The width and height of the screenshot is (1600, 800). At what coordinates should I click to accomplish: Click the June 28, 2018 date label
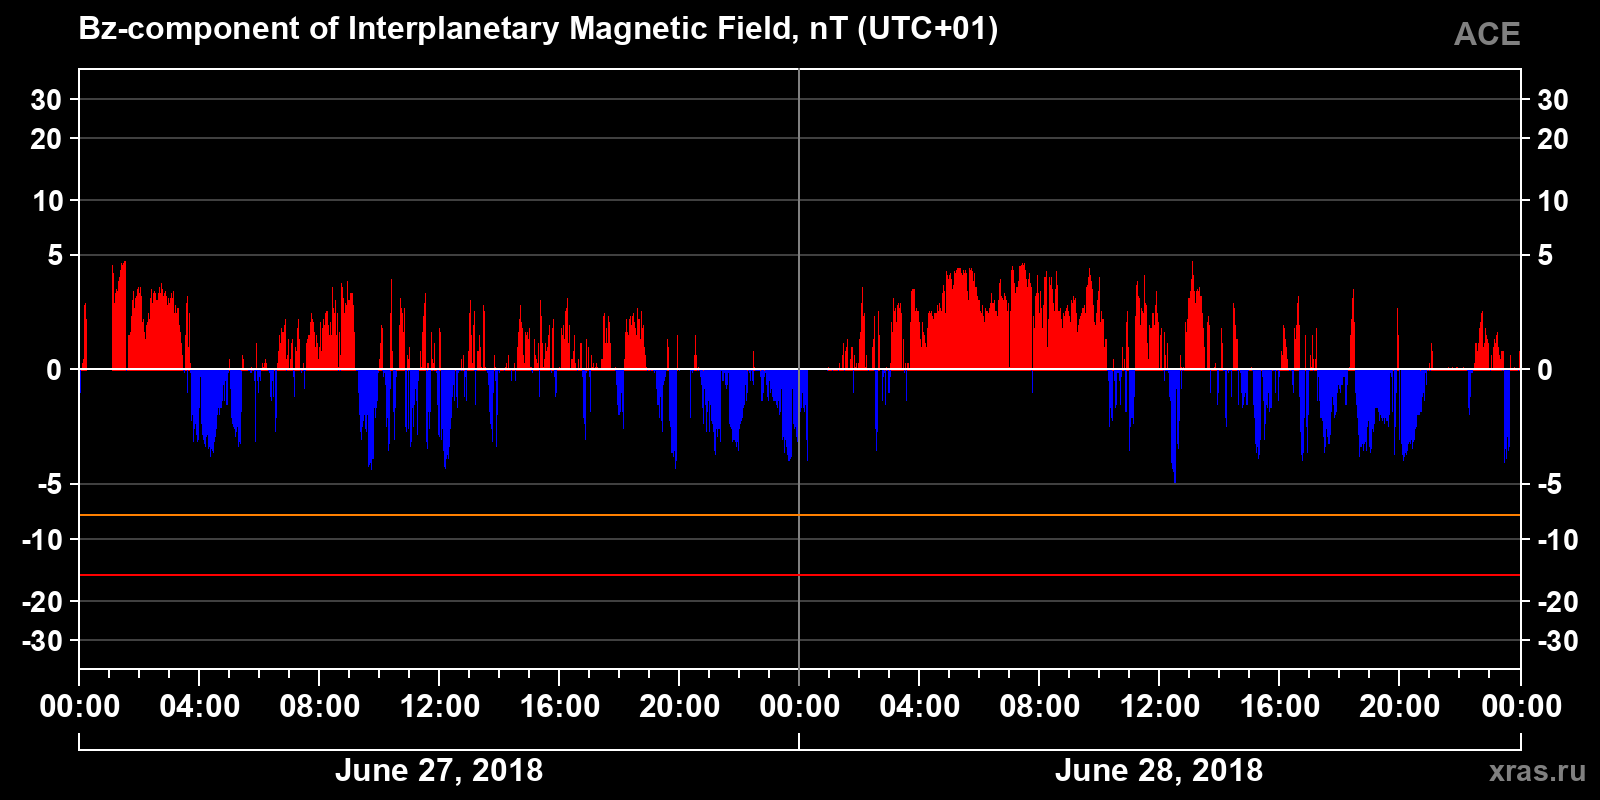[x=1159, y=770]
